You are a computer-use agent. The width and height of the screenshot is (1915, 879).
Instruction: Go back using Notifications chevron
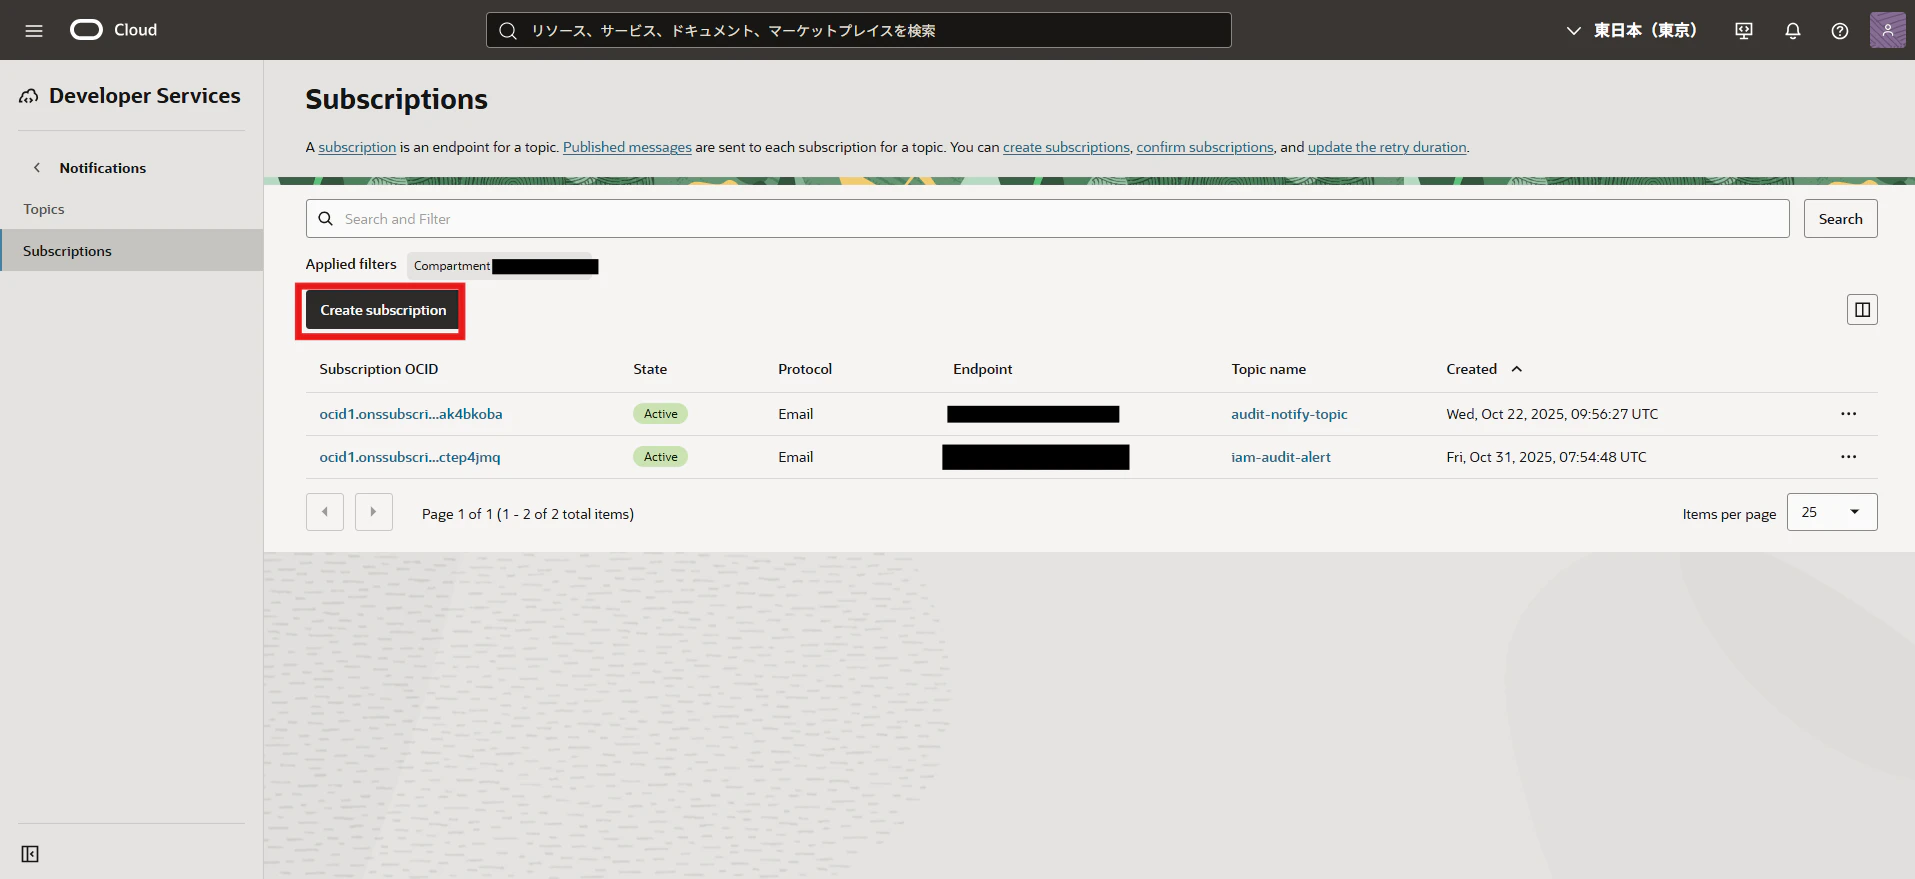[37, 168]
